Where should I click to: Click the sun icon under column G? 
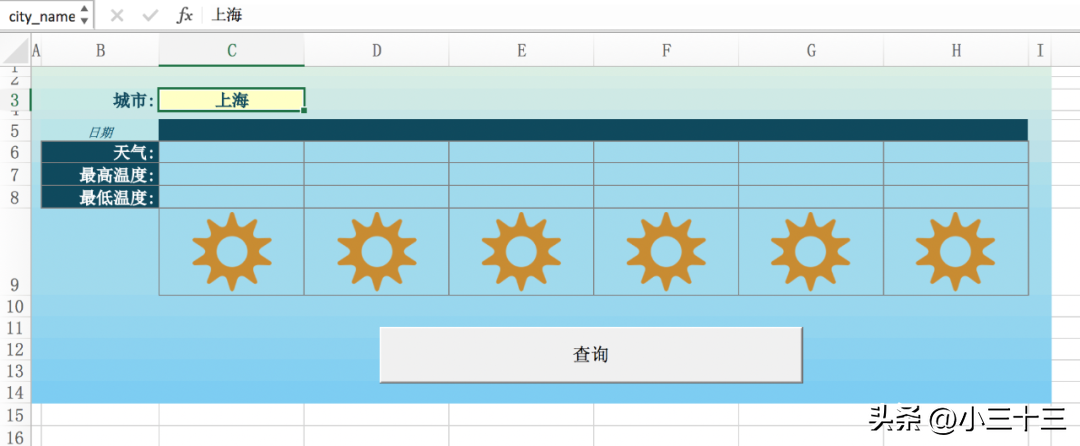point(811,251)
